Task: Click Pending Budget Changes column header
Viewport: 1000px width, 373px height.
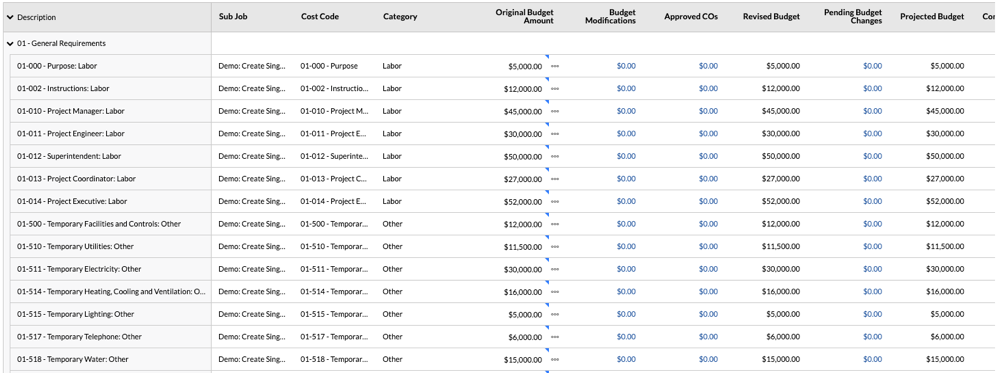Action: coord(853,17)
